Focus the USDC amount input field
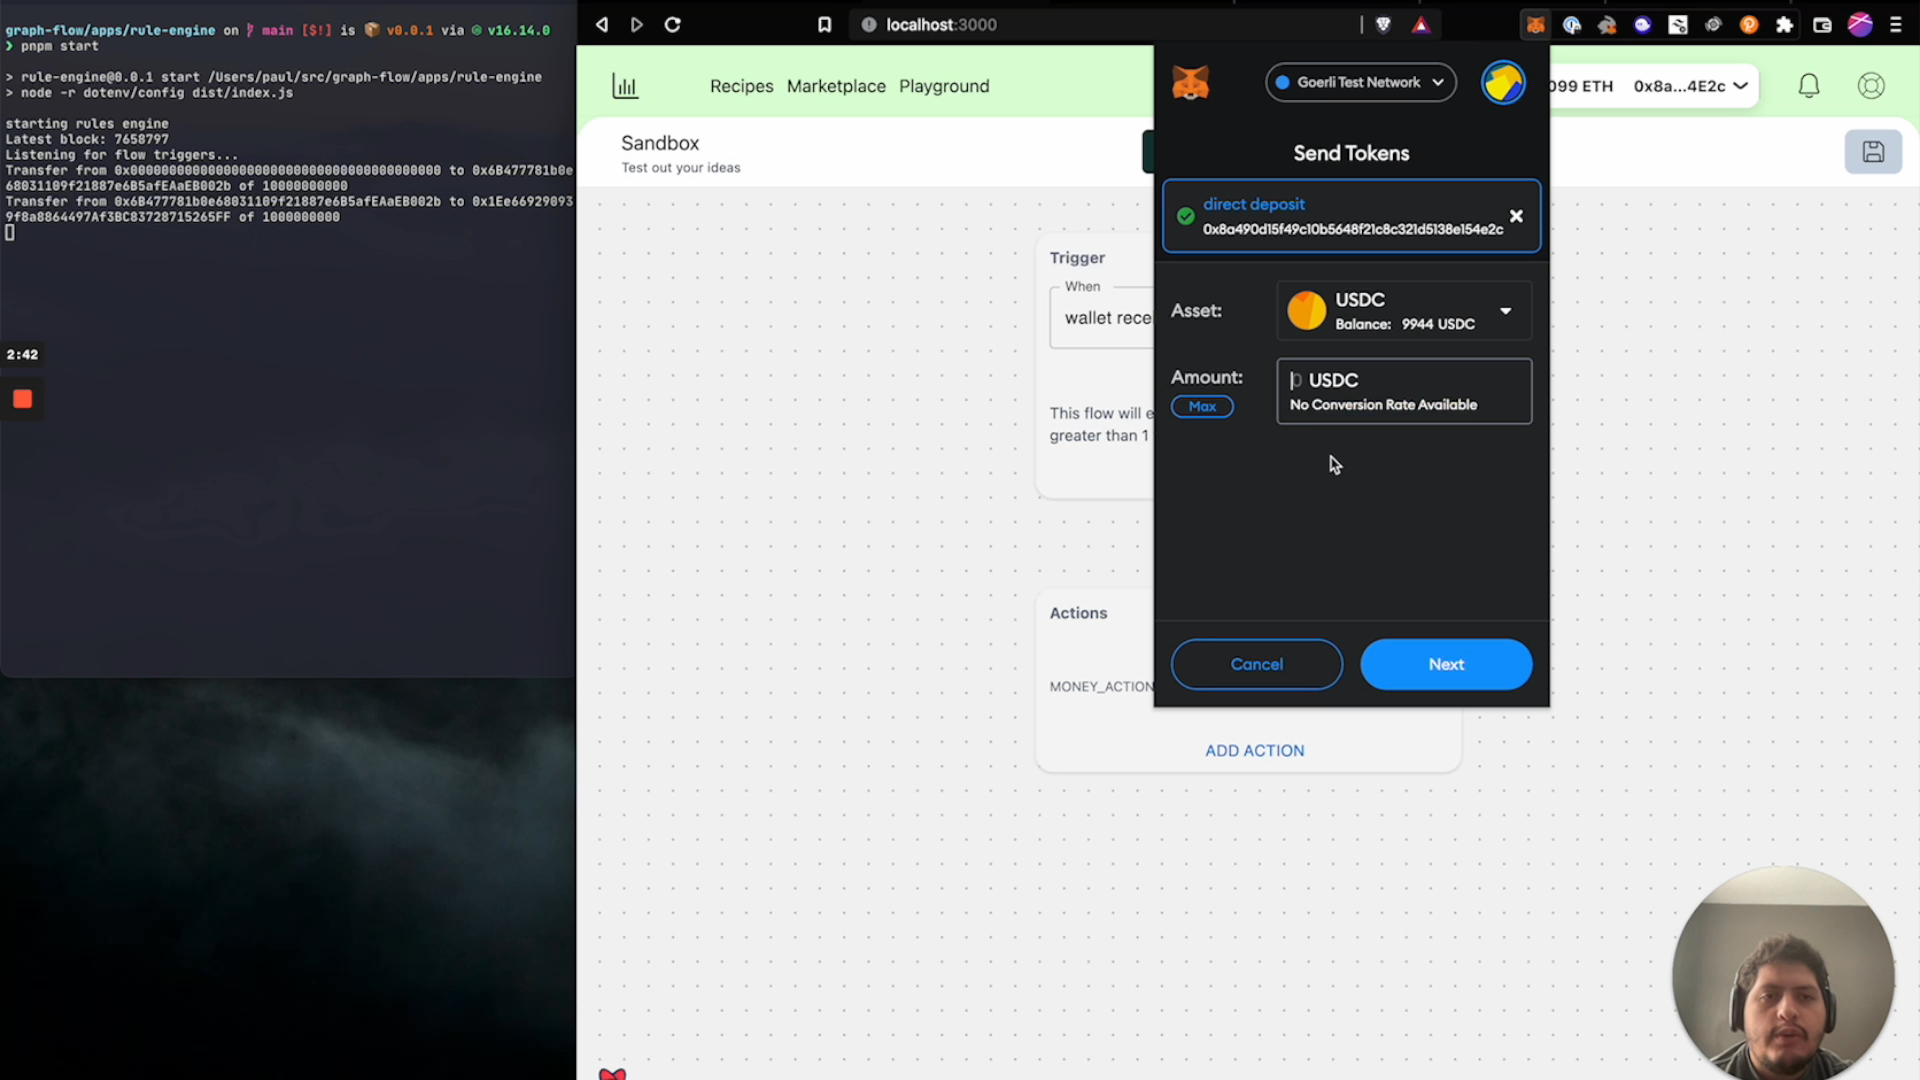The width and height of the screenshot is (1920, 1080). 1404,391
